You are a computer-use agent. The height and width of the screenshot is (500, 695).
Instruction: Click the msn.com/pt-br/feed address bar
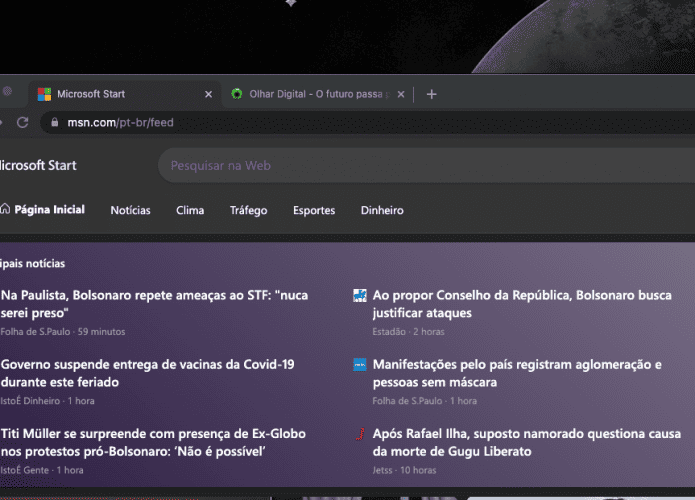coord(367,122)
